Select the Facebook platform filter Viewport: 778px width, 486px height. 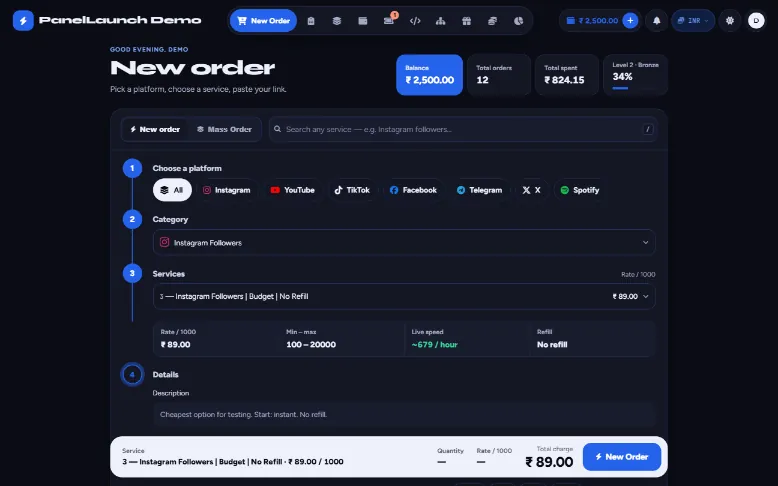(413, 190)
